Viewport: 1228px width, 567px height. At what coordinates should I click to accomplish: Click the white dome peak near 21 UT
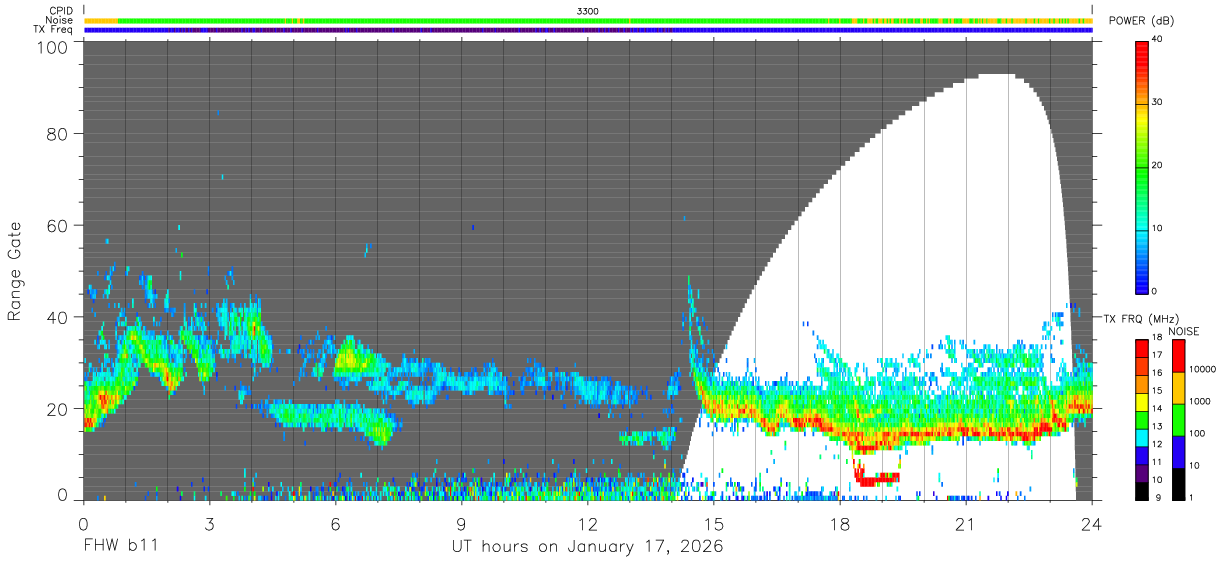point(995,77)
